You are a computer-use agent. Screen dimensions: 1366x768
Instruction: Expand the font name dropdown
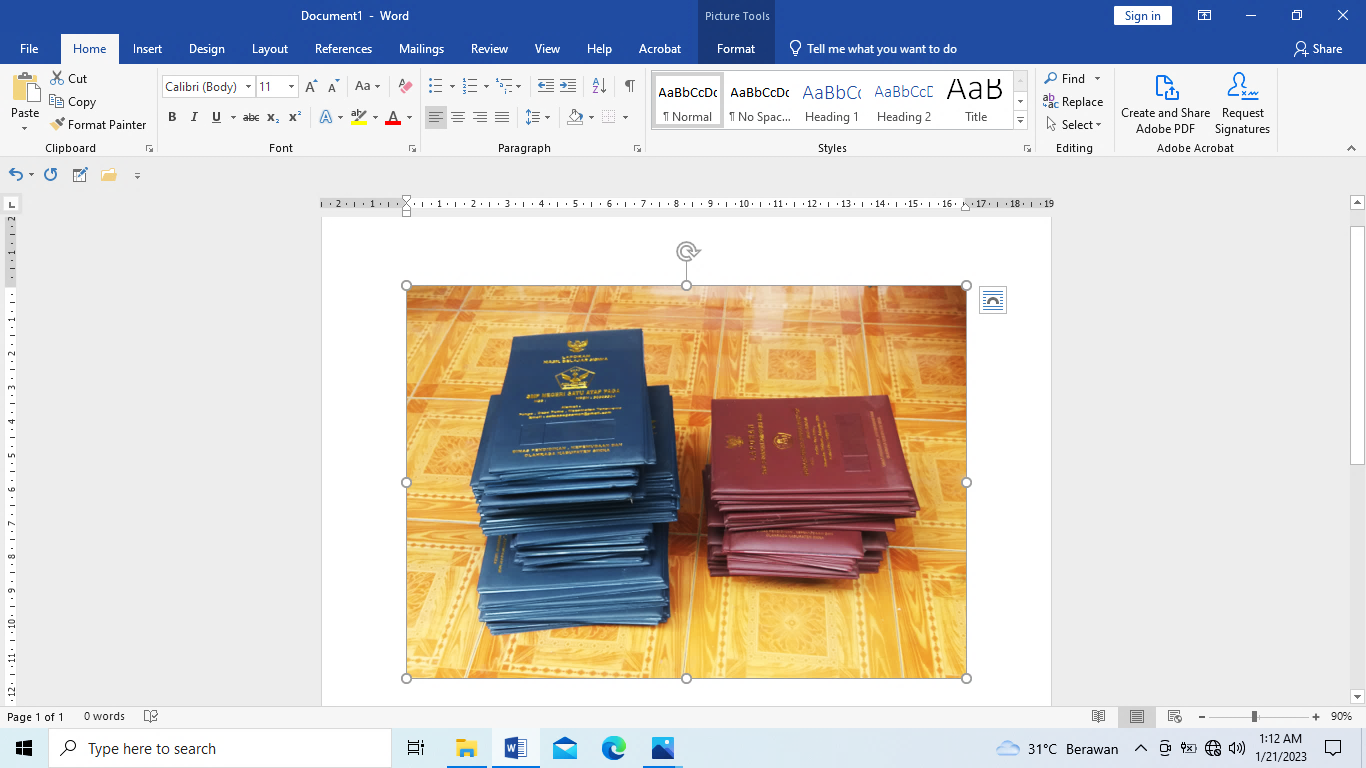point(248,87)
